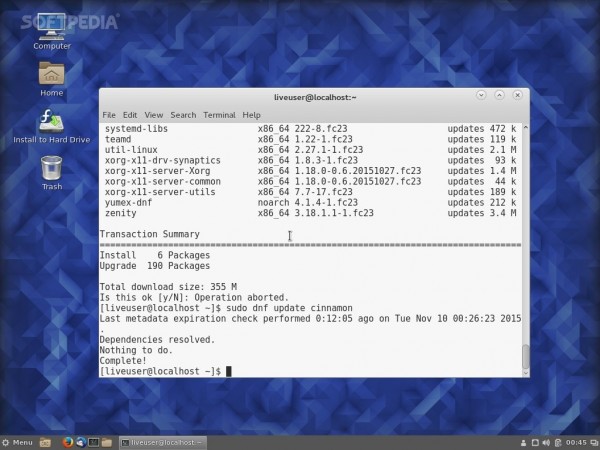
Task: Click the final command prompt cursor
Action: (228, 371)
